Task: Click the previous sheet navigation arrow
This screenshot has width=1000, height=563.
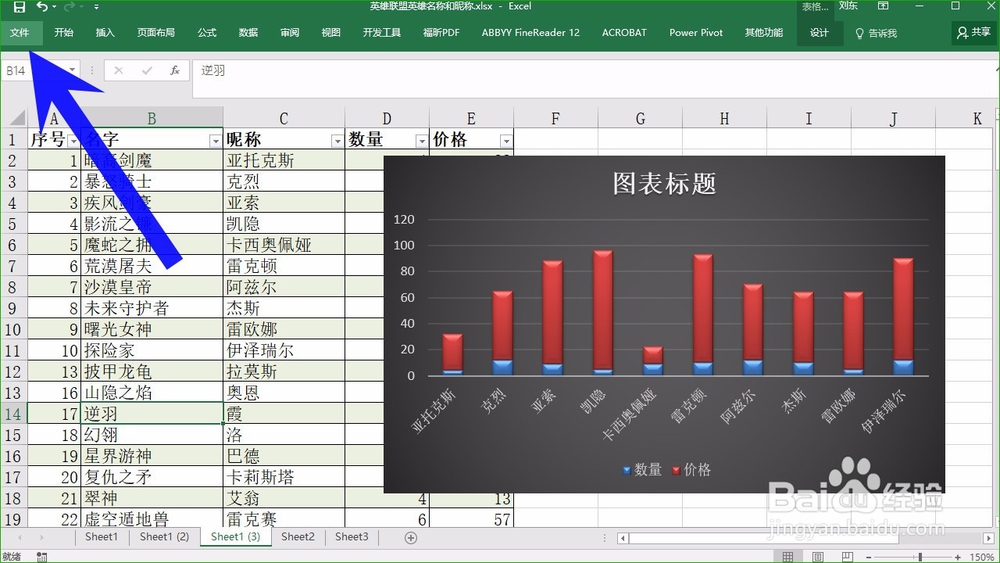Action: click(x=20, y=537)
